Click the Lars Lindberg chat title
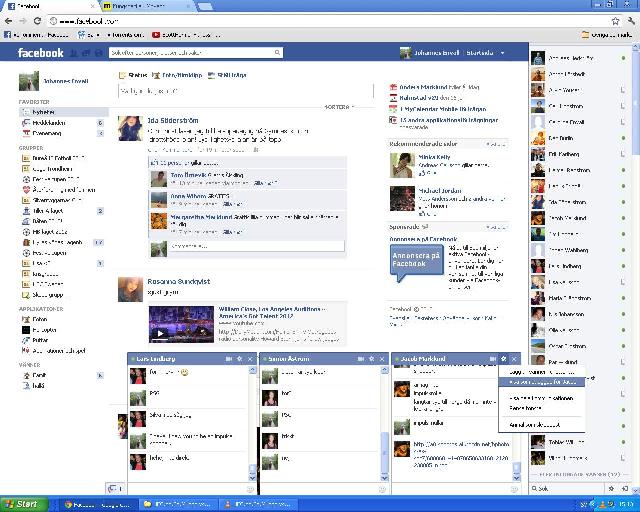640x512 pixels. pyautogui.click(x=156, y=359)
